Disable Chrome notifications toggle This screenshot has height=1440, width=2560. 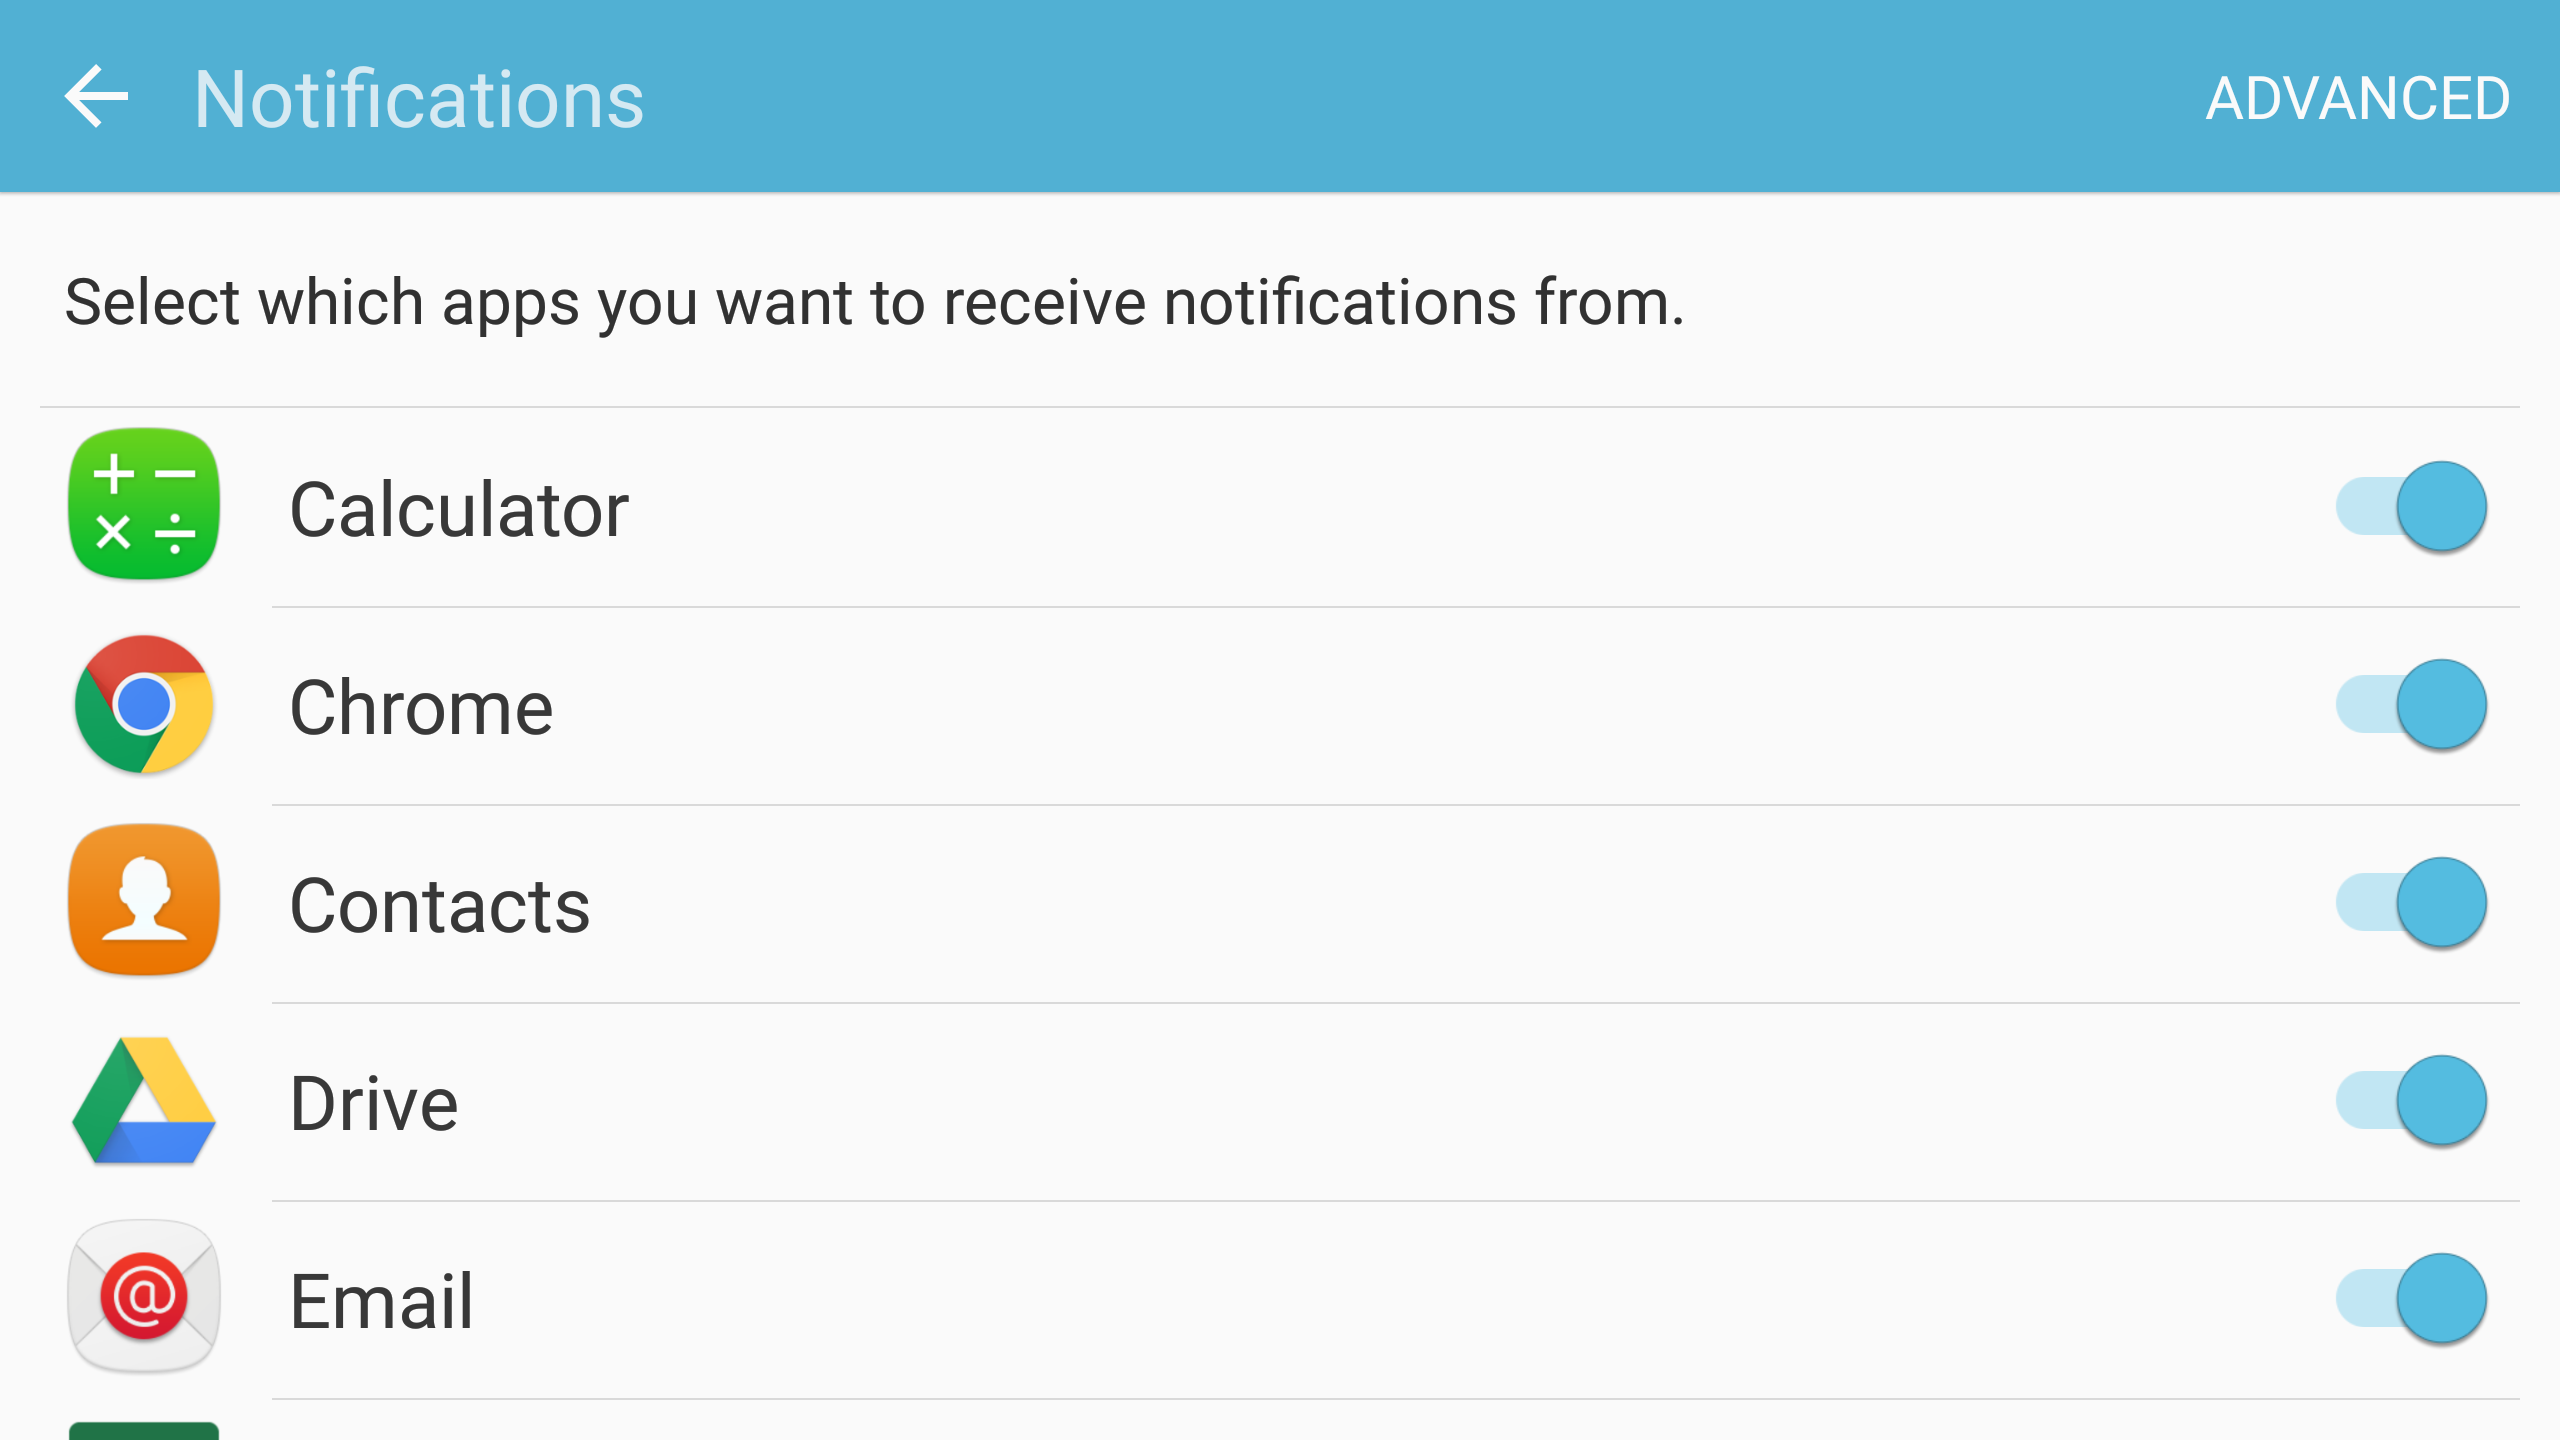(x=2433, y=703)
